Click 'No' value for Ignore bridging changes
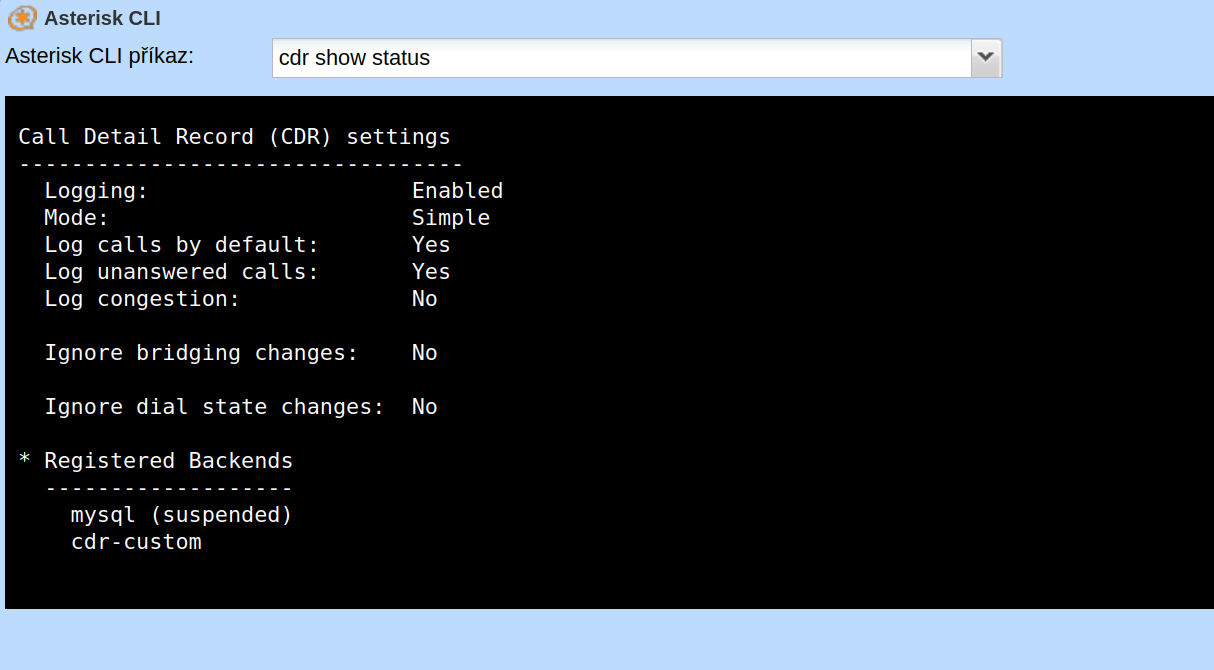The width and height of the screenshot is (1214, 670). 425,353
